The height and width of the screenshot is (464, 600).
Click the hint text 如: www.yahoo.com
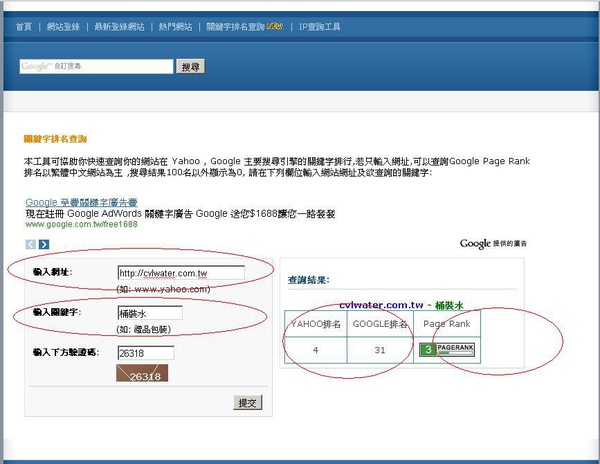pyautogui.click(x=163, y=289)
